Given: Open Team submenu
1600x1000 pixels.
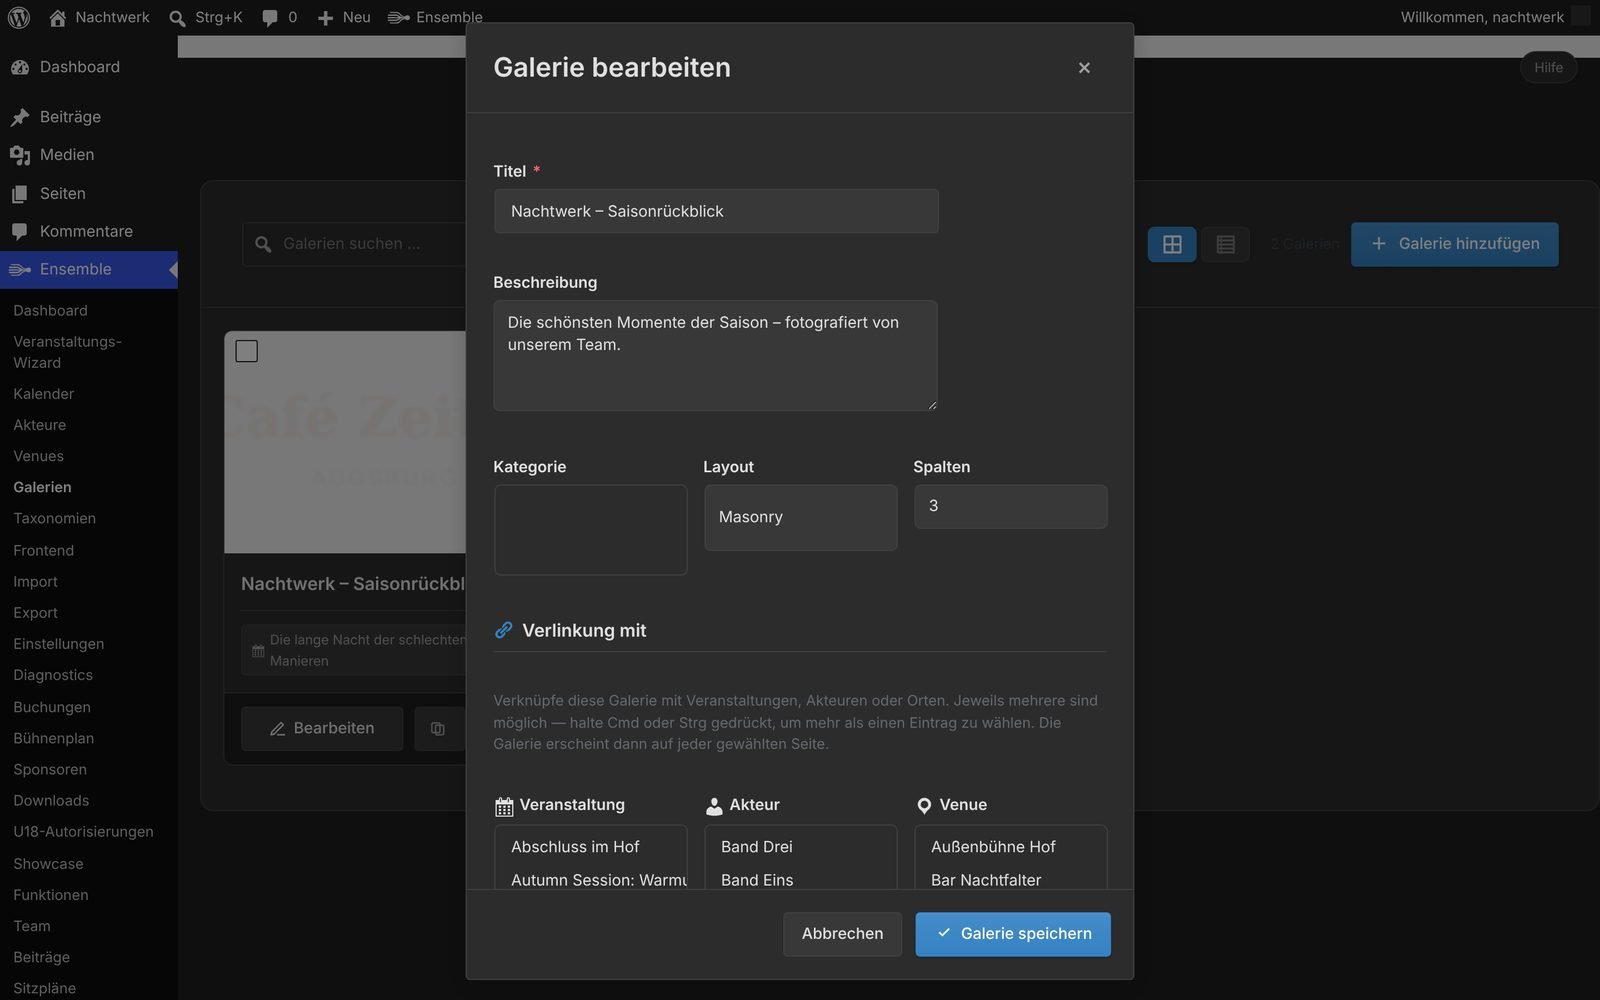Looking at the screenshot, I should click(31, 926).
